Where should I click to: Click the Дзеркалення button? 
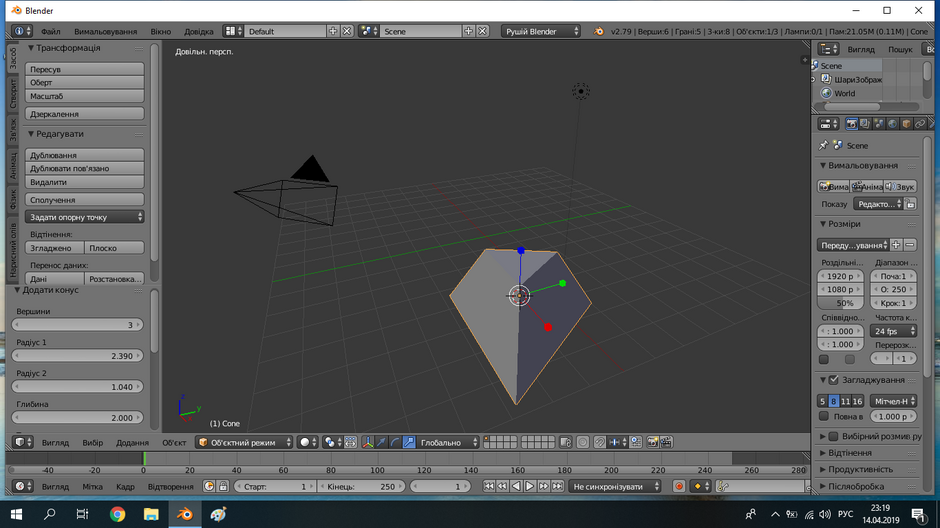(85, 113)
